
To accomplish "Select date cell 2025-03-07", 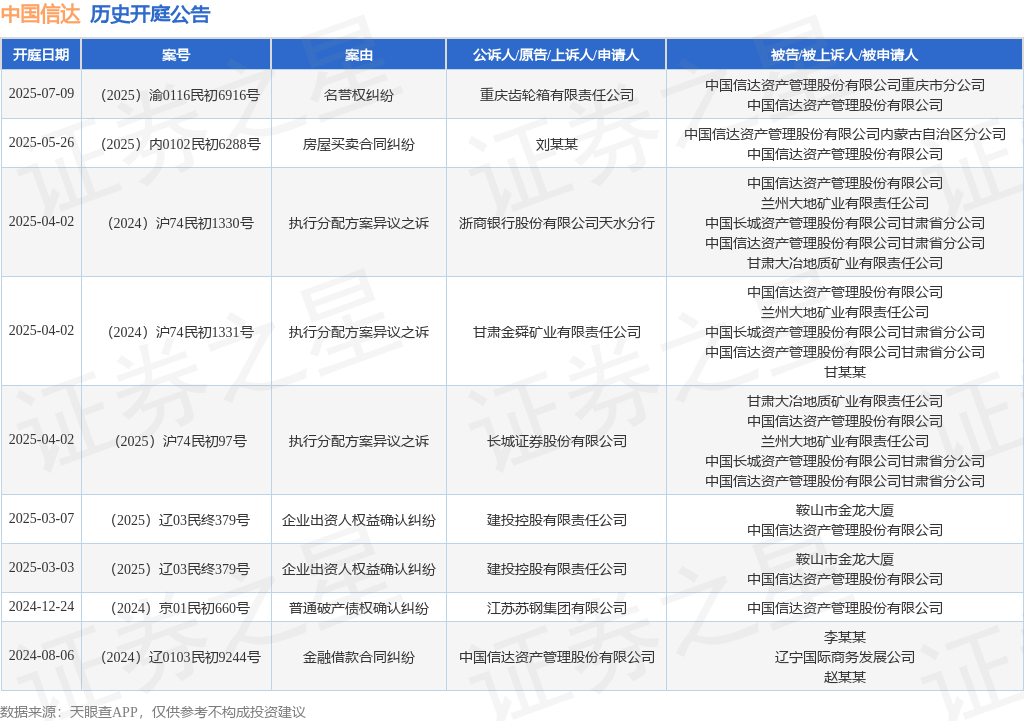I will pos(41,519).
